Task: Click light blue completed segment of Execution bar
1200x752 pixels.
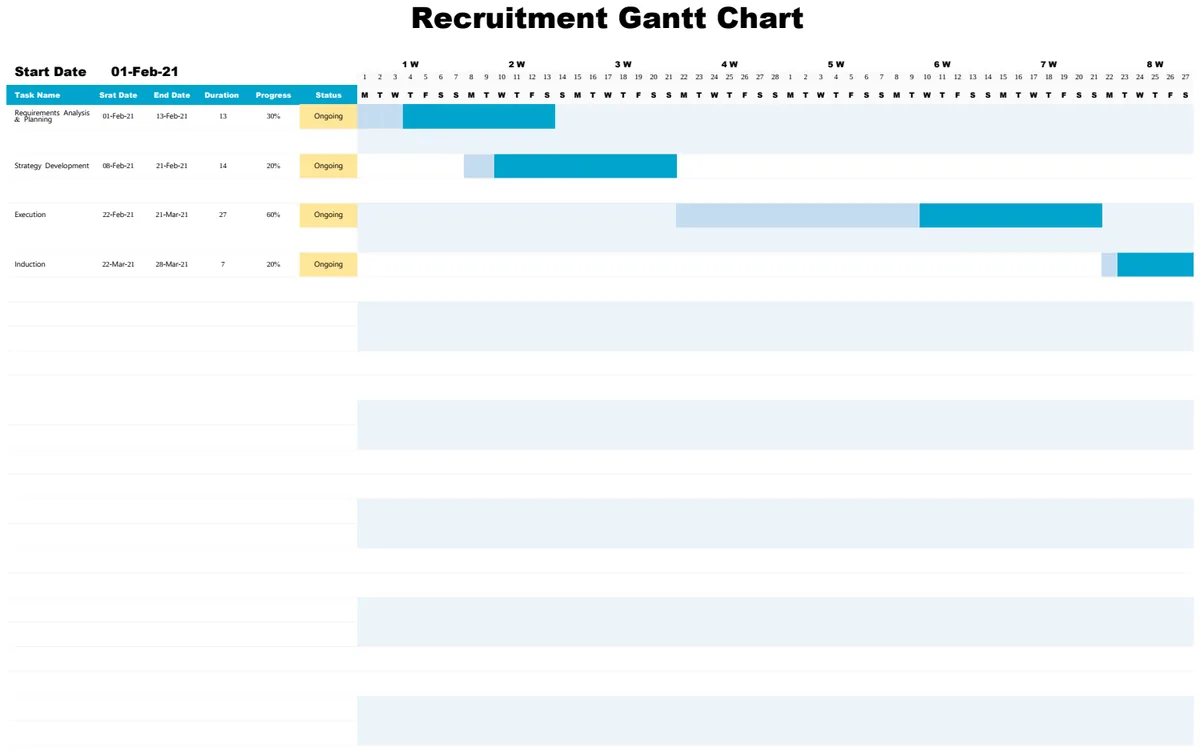Action: coord(798,215)
